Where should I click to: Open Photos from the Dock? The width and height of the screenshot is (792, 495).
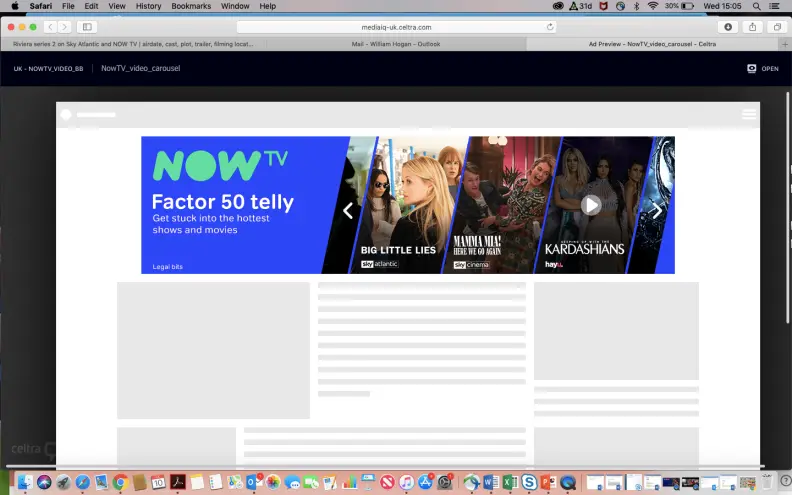tap(273, 482)
